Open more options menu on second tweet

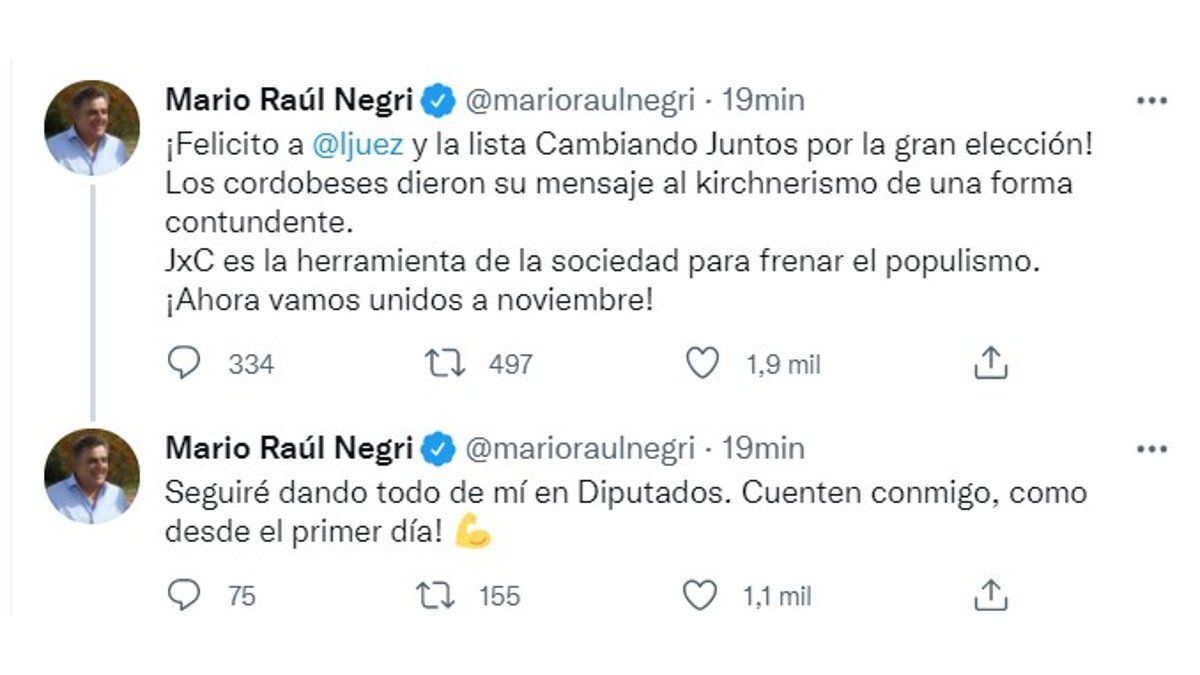coord(1152,449)
